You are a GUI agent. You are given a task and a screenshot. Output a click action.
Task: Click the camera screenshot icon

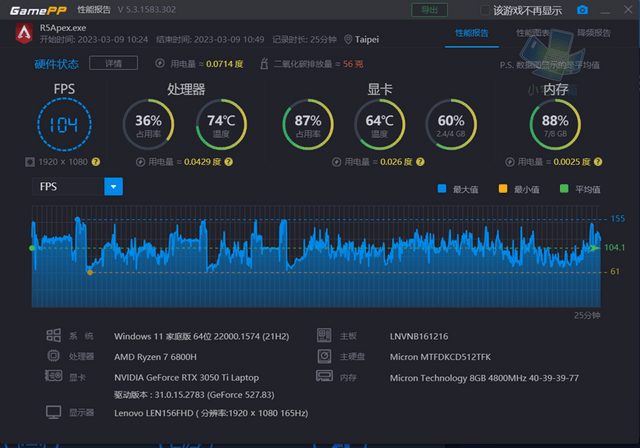pyautogui.click(x=582, y=10)
